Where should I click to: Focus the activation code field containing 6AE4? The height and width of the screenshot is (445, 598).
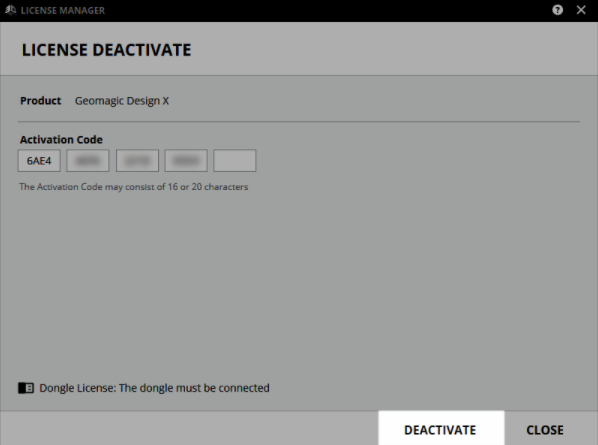coord(39,161)
